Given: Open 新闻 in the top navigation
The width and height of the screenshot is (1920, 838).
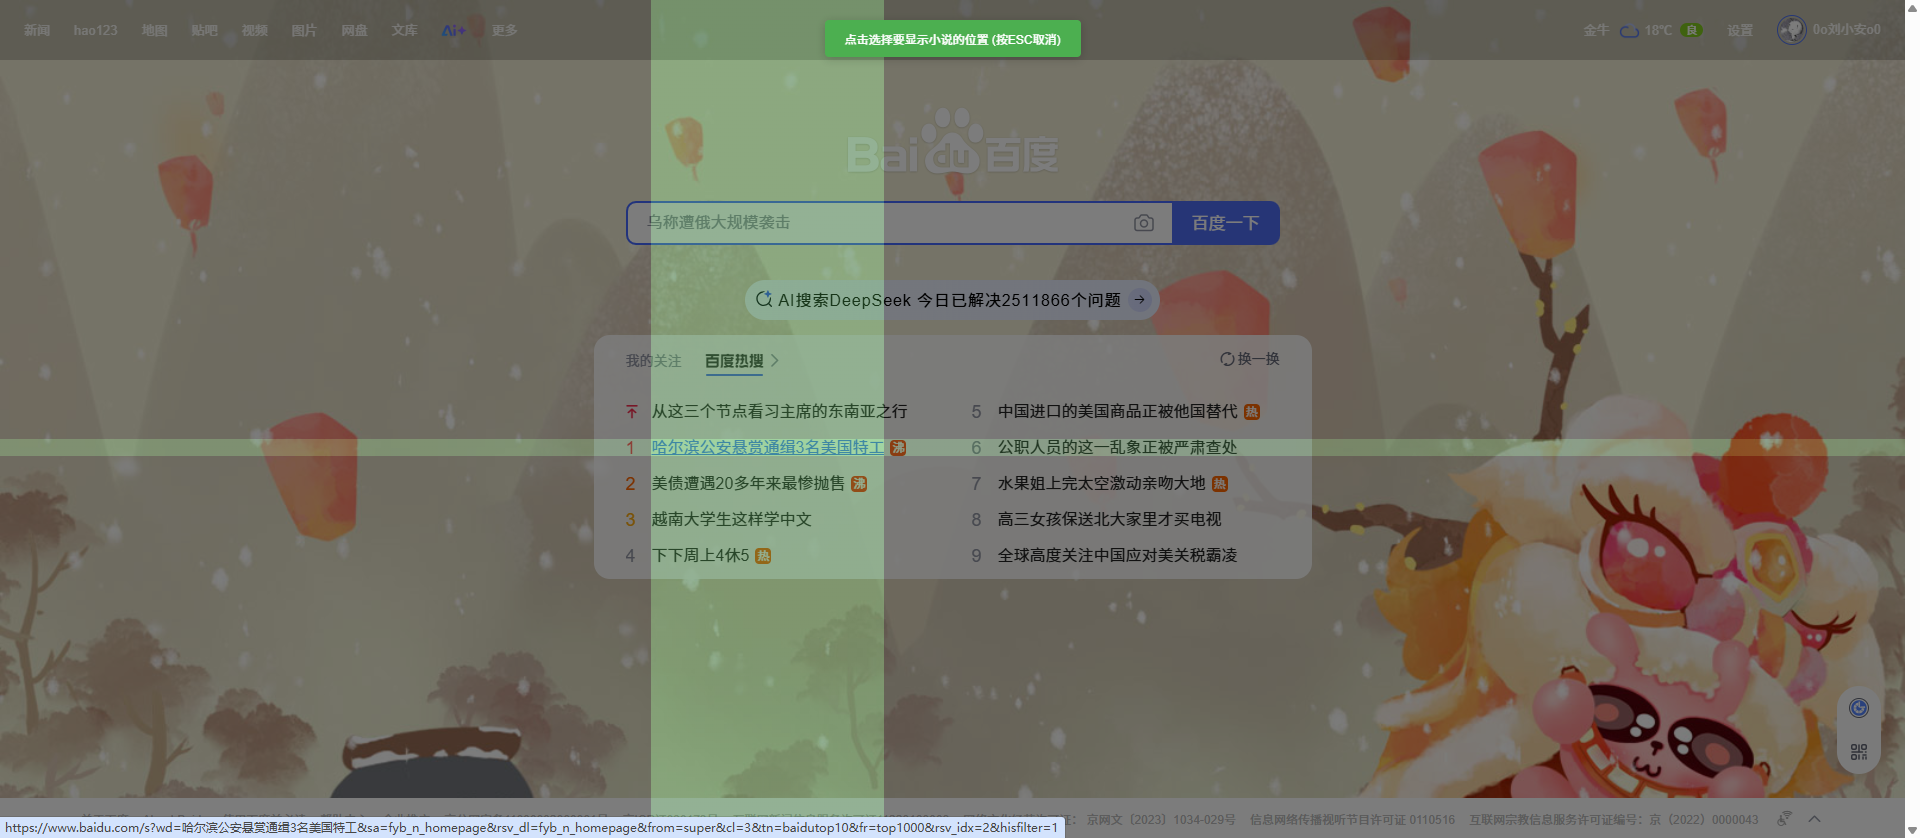Looking at the screenshot, I should coord(37,30).
